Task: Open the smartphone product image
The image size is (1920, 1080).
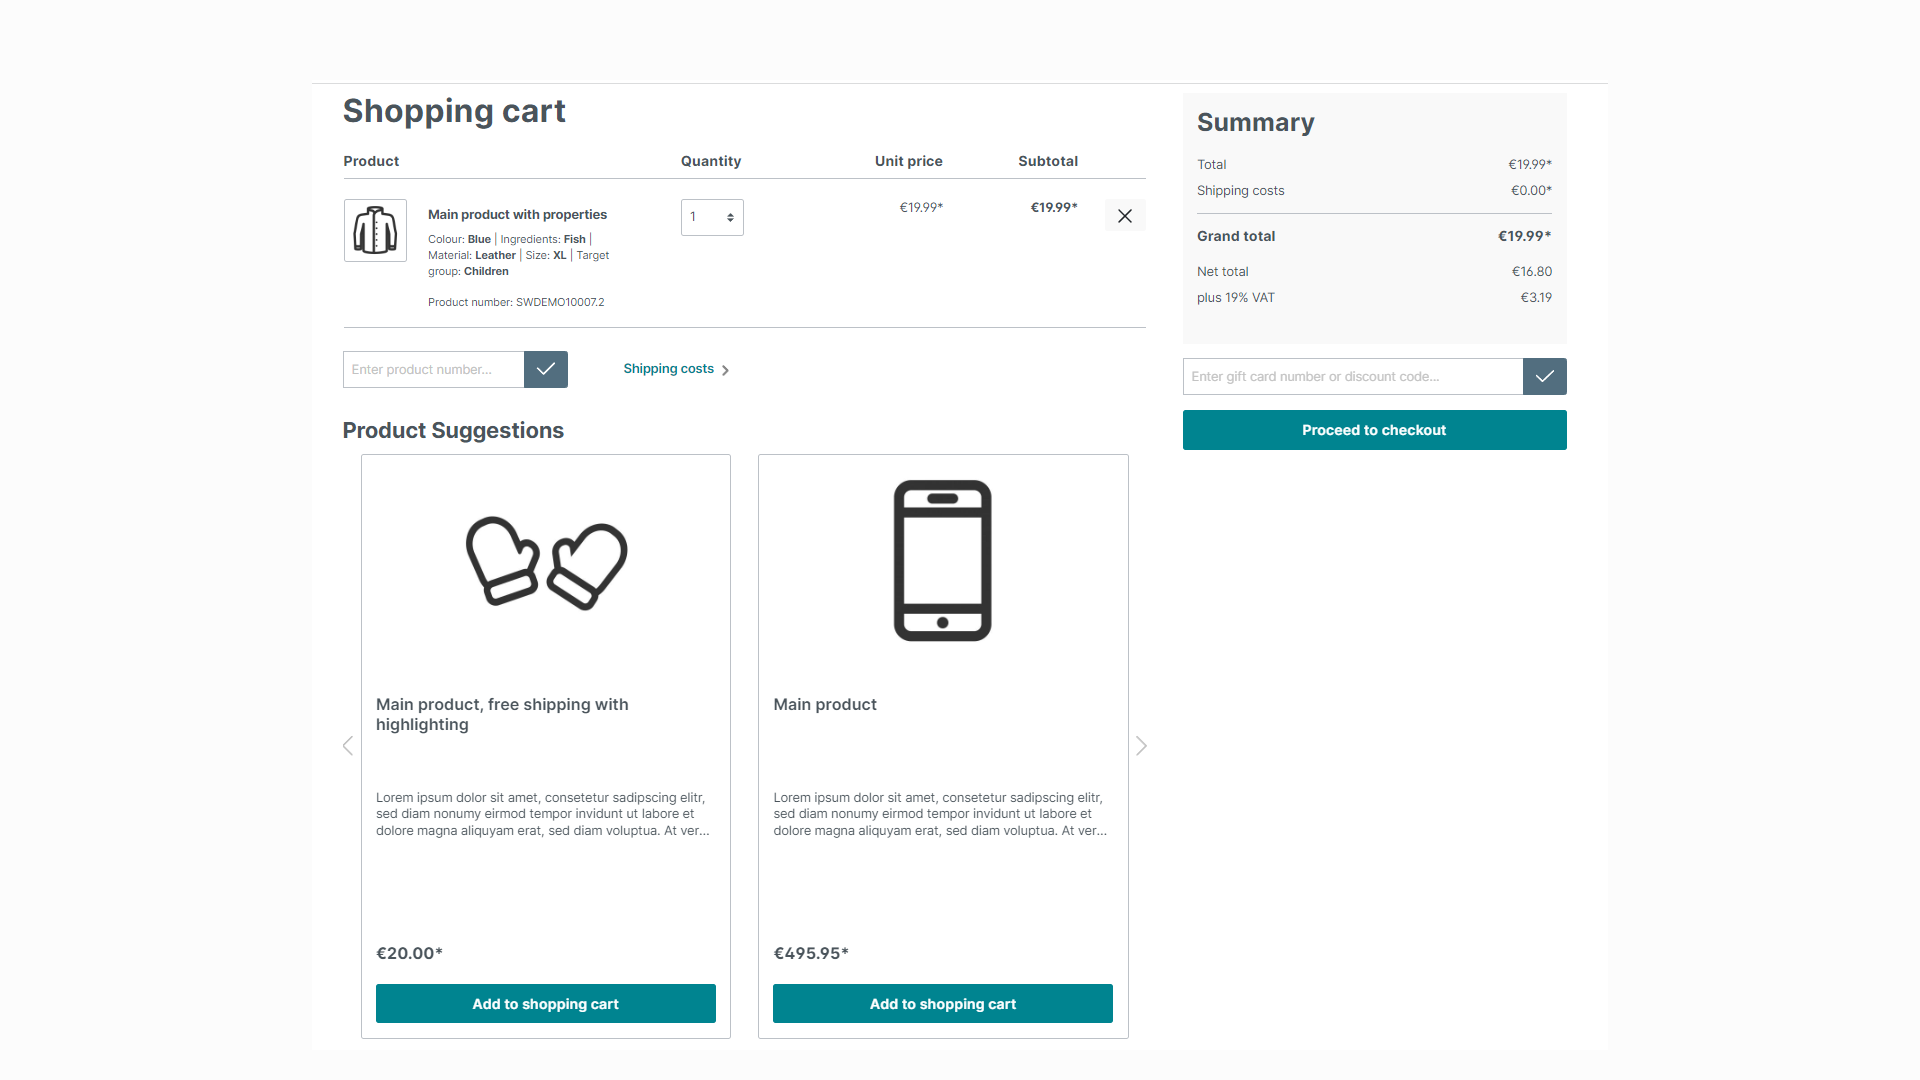Action: click(943, 560)
